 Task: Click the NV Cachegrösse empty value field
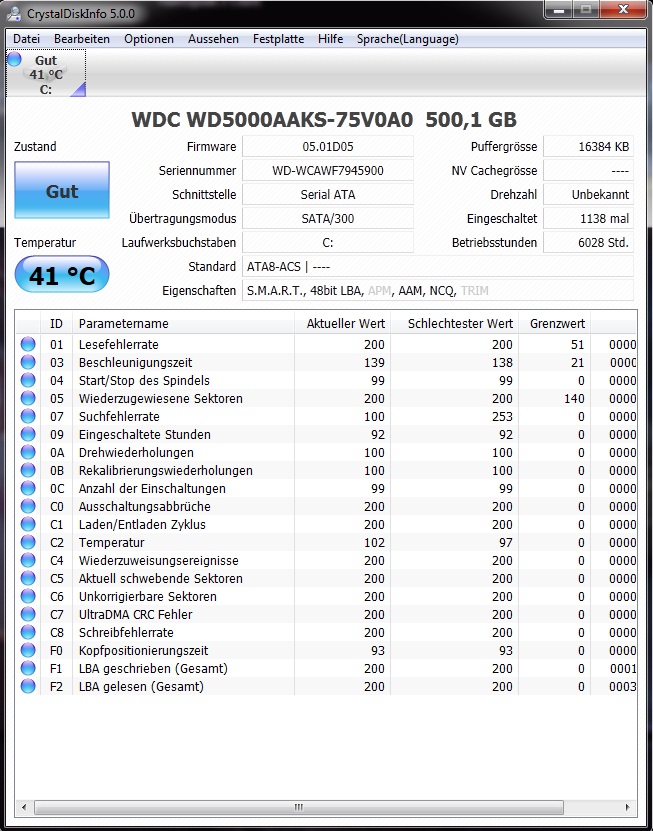(588, 171)
